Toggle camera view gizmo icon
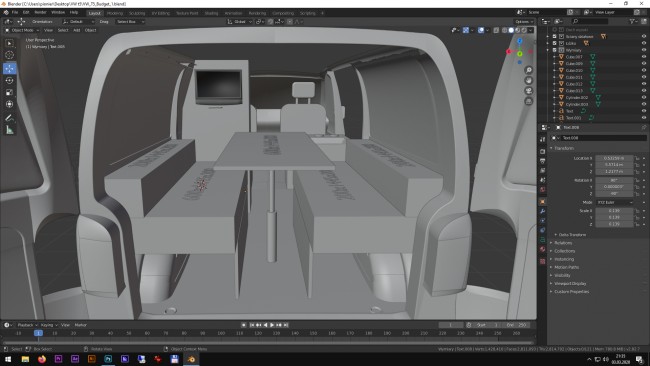 529,91
